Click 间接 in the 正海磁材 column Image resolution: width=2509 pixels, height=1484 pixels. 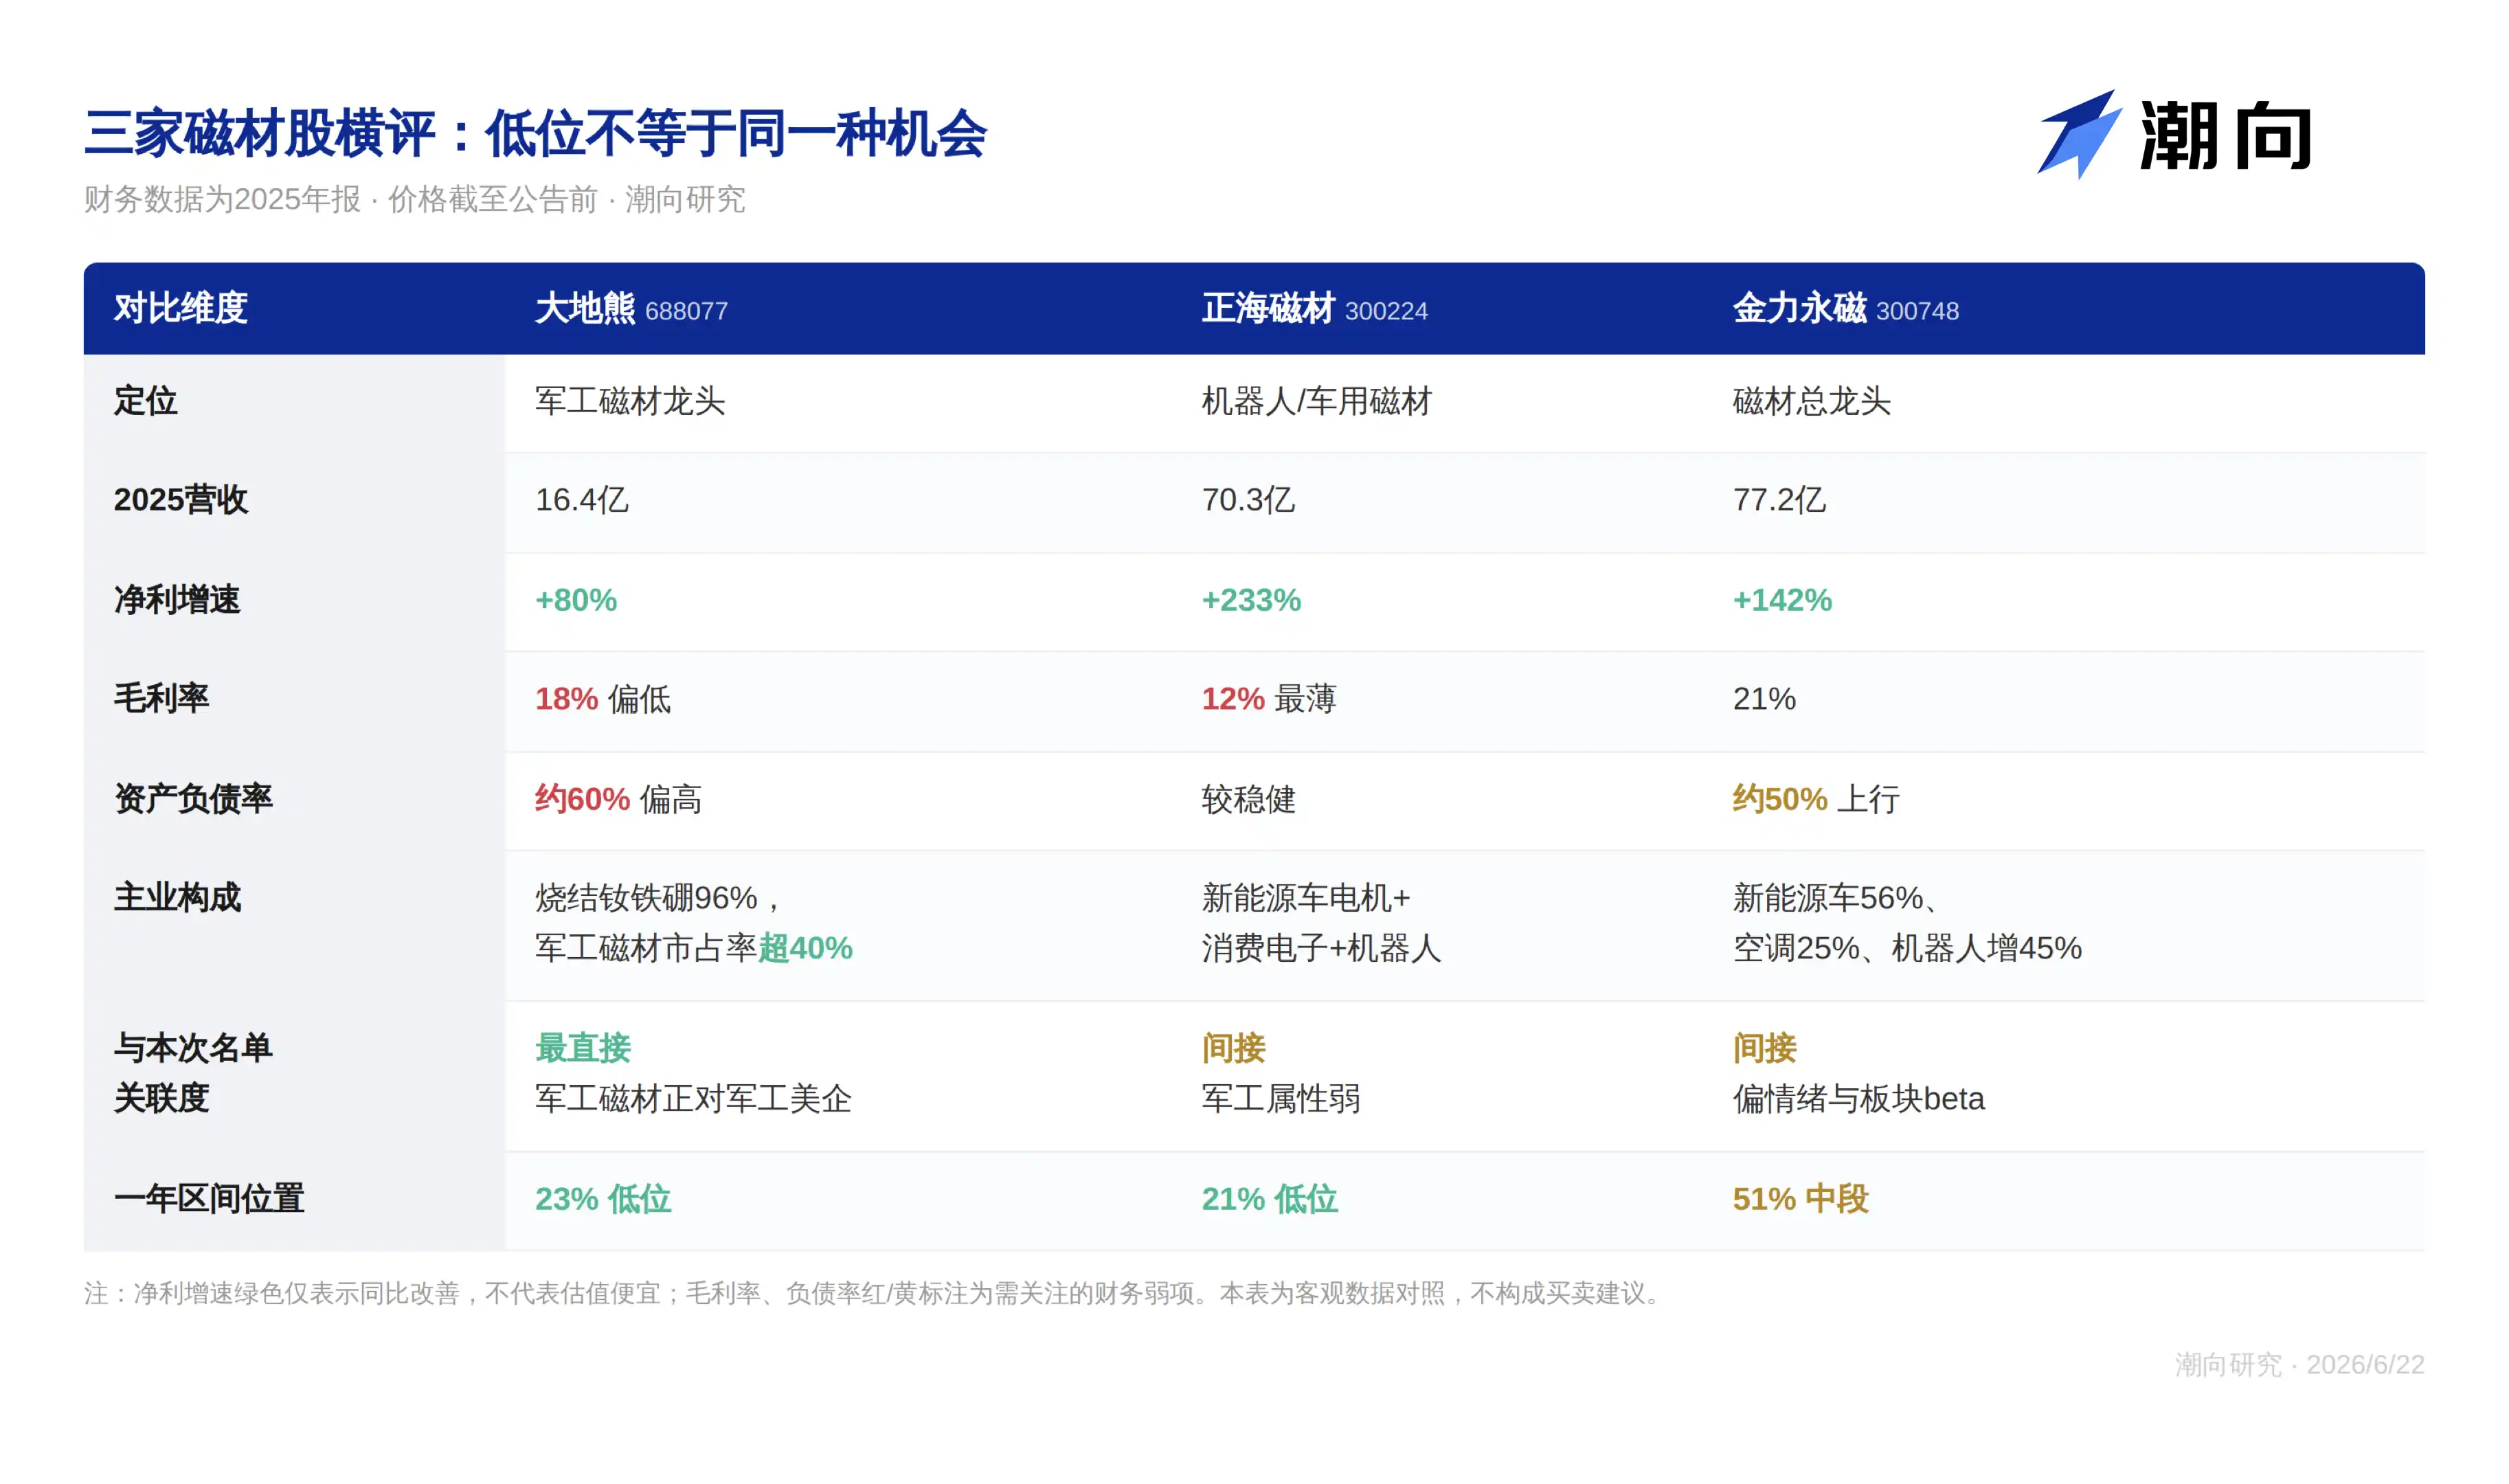tap(1233, 1048)
